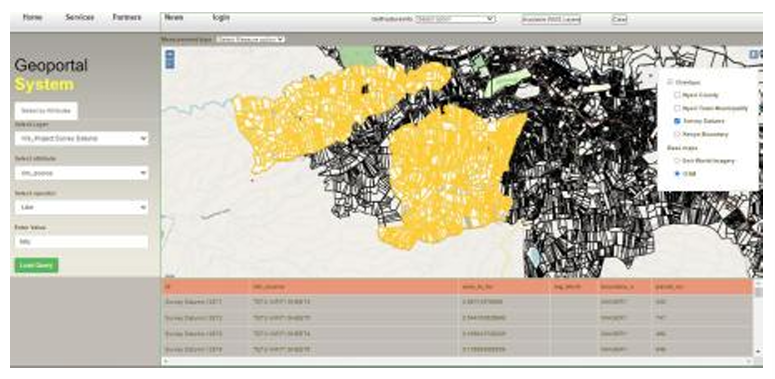Open the Select operator dropdown showing Like
This screenshot has height=379, width=775.
coord(82,208)
